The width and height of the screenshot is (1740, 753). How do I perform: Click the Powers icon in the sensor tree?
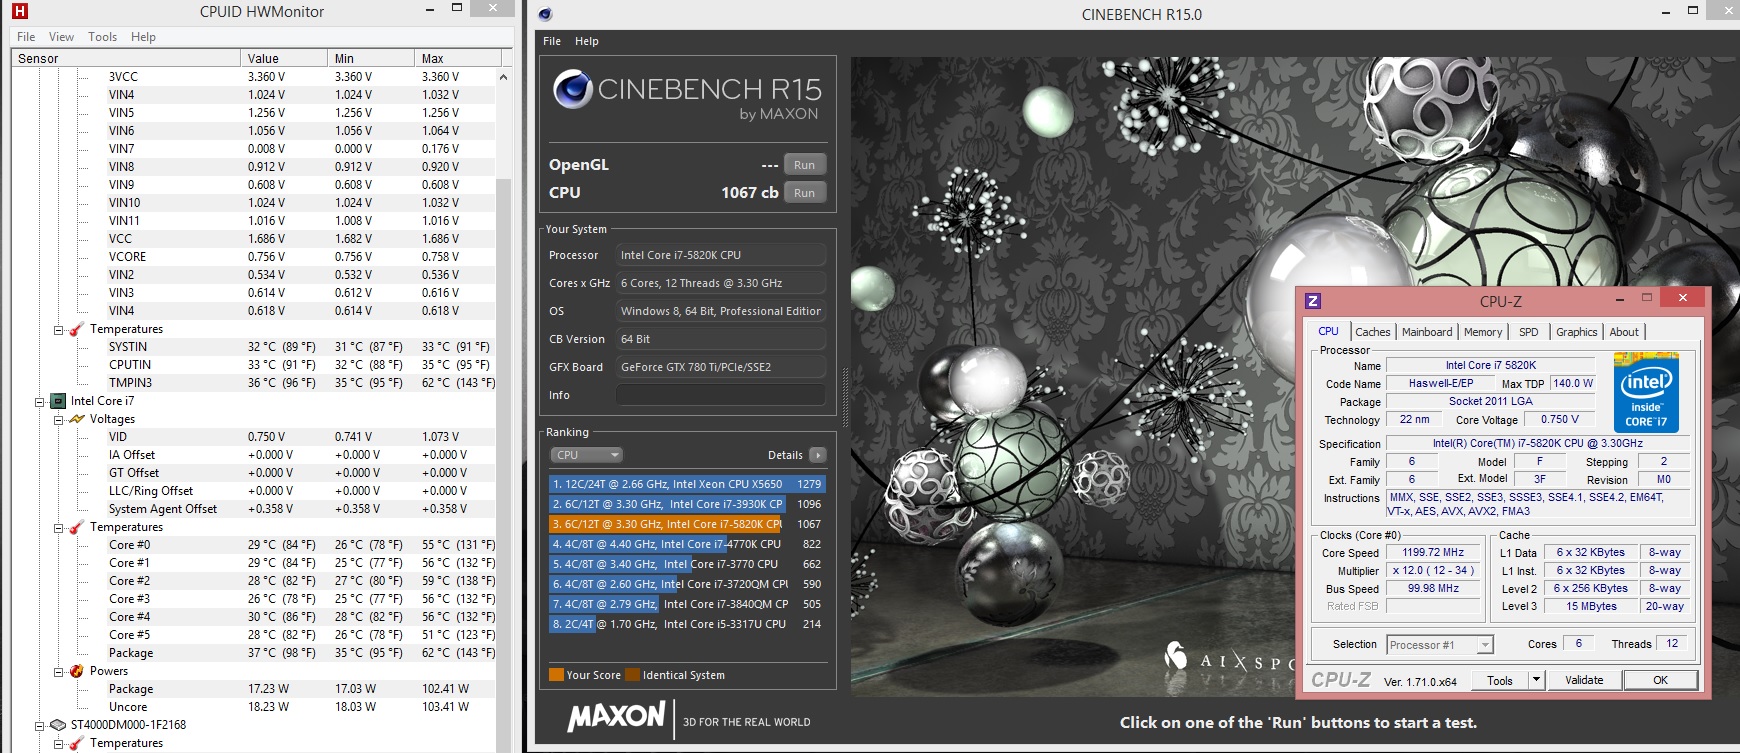pyautogui.click(x=77, y=671)
